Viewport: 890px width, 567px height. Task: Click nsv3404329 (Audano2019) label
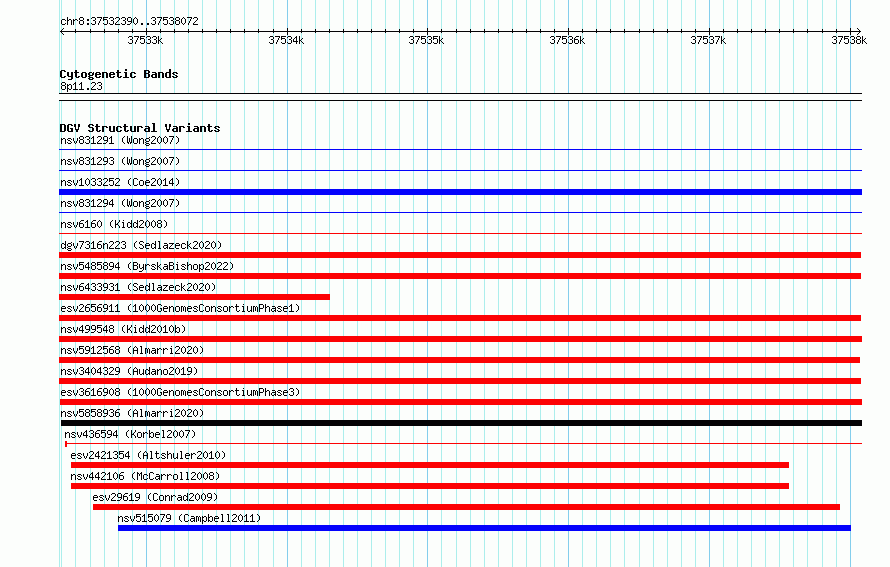(129, 371)
